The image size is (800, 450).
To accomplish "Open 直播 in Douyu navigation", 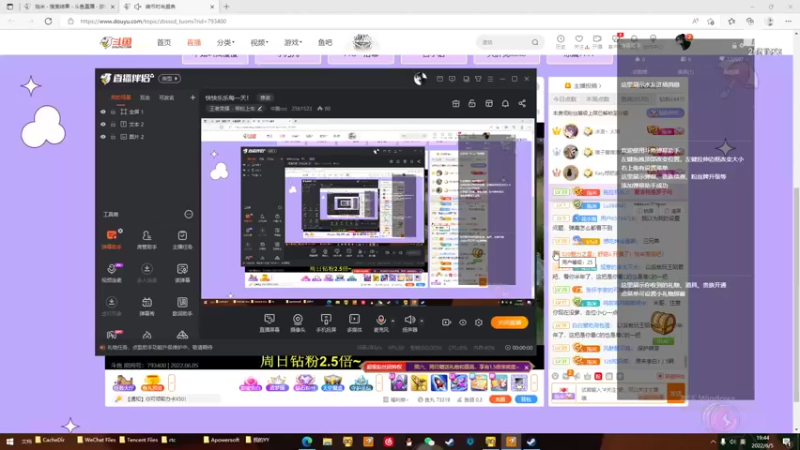I will tap(194, 42).
